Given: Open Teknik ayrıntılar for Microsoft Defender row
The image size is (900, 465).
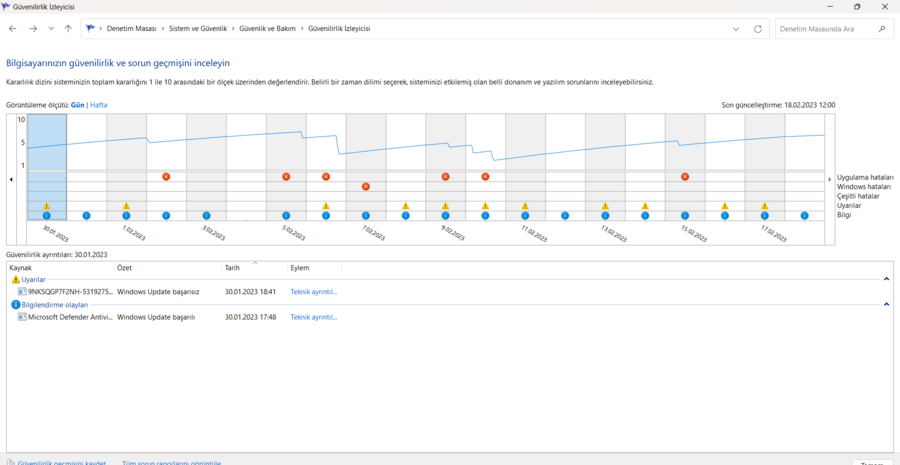Looking at the screenshot, I should coord(314,317).
